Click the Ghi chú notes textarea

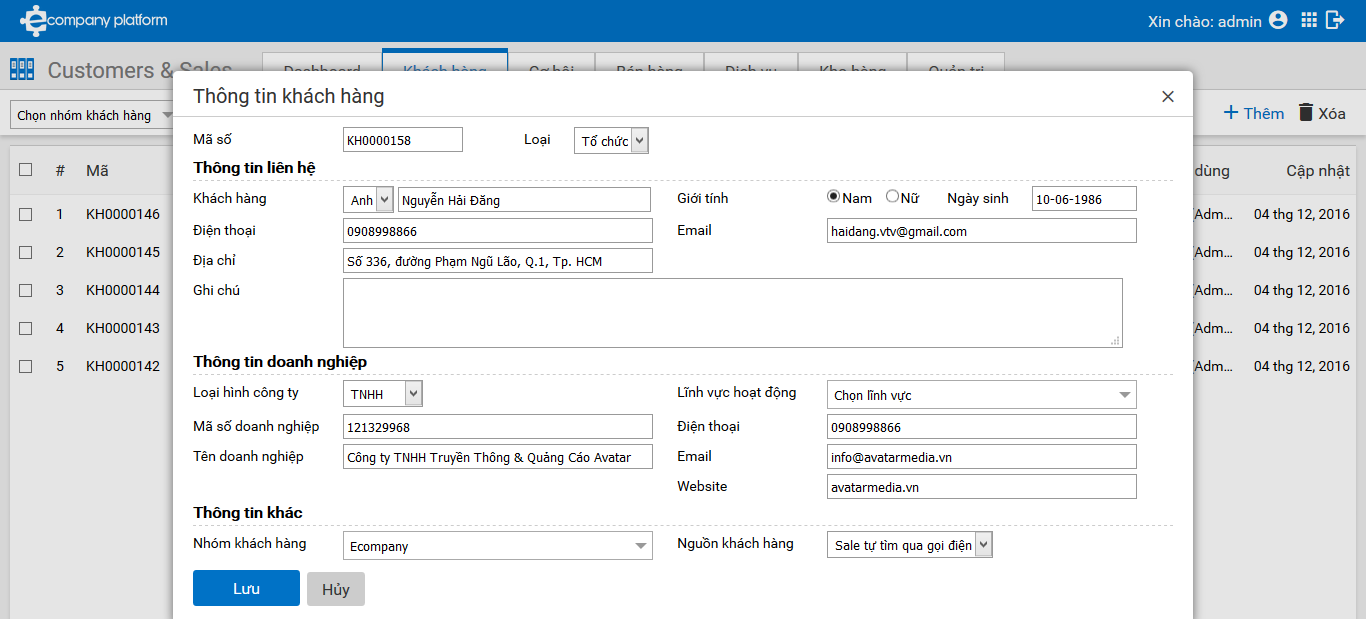(733, 313)
